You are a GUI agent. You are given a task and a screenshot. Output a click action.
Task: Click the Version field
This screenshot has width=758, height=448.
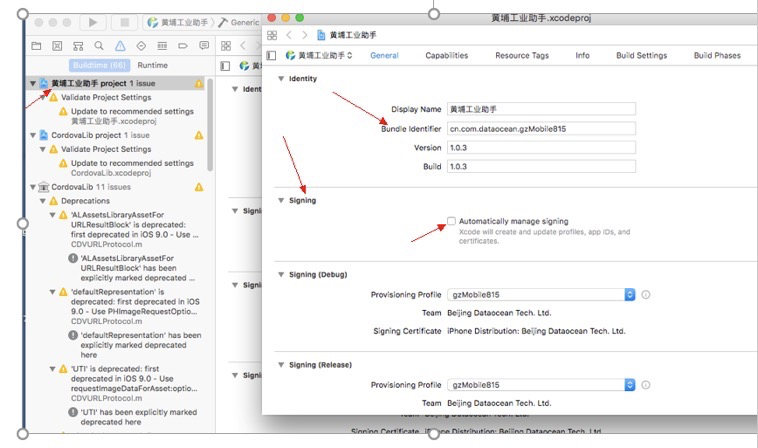point(541,147)
